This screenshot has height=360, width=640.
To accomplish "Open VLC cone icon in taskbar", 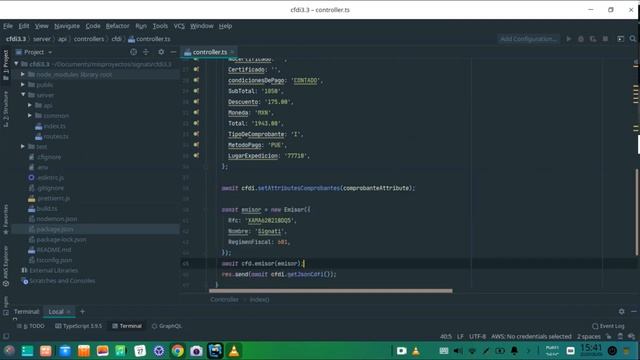I will click(x=234, y=351).
